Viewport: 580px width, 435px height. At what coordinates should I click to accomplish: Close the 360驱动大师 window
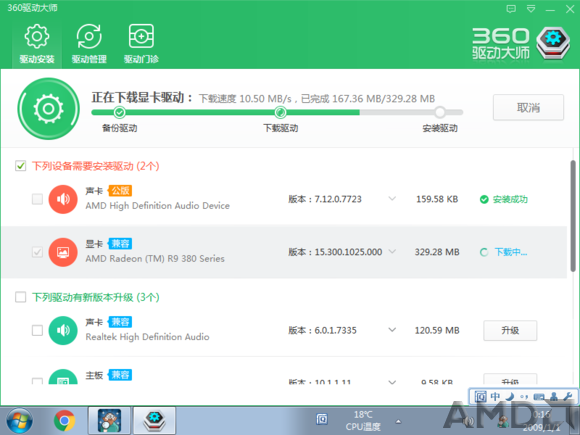tap(570, 9)
